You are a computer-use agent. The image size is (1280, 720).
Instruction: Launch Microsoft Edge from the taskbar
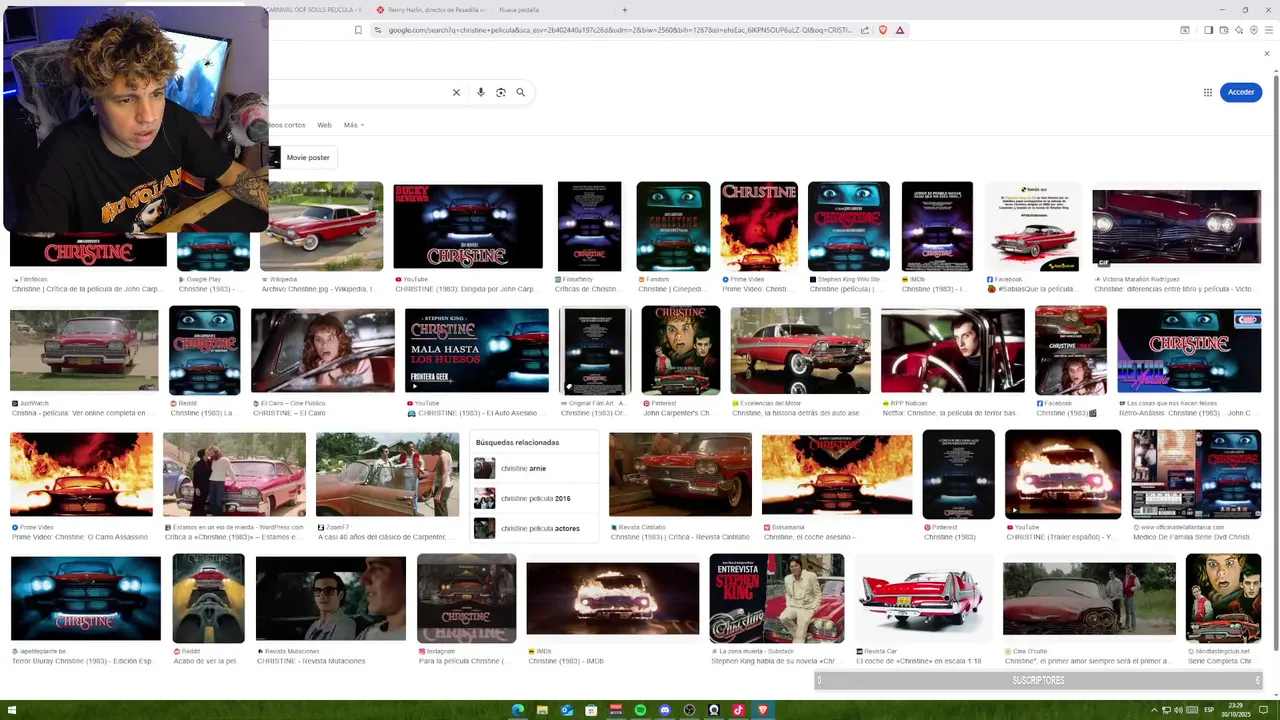pyautogui.click(x=518, y=710)
